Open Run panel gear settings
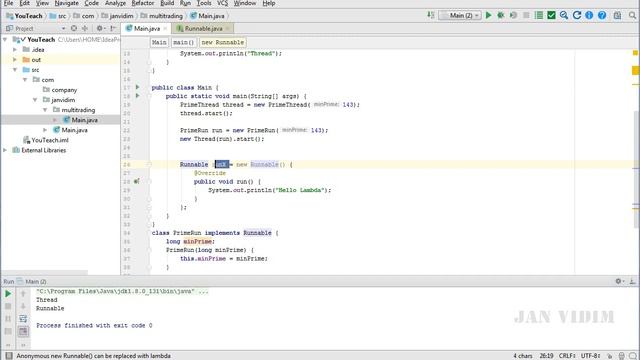This screenshot has width=640, height=360. [x=619, y=281]
